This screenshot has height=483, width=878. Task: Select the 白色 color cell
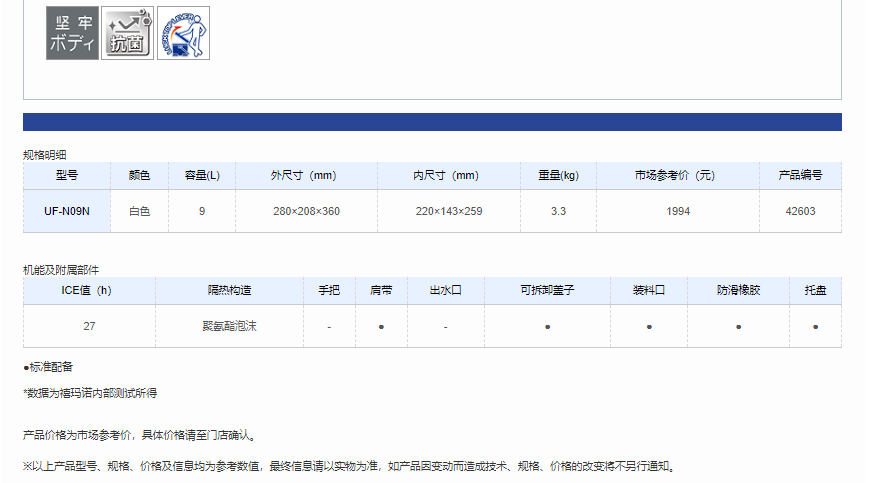click(x=139, y=211)
